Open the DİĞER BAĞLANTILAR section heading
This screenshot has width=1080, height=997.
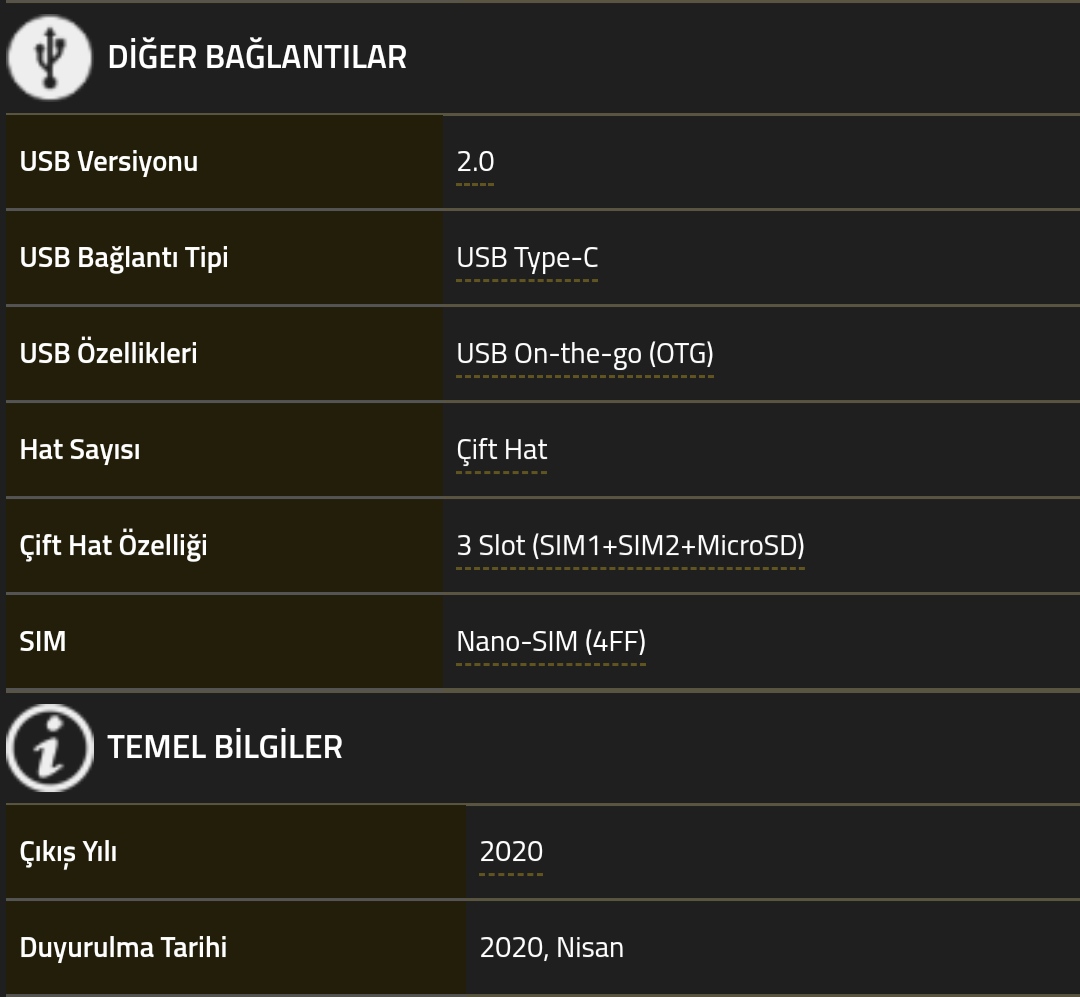pyautogui.click(x=257, y=57)
